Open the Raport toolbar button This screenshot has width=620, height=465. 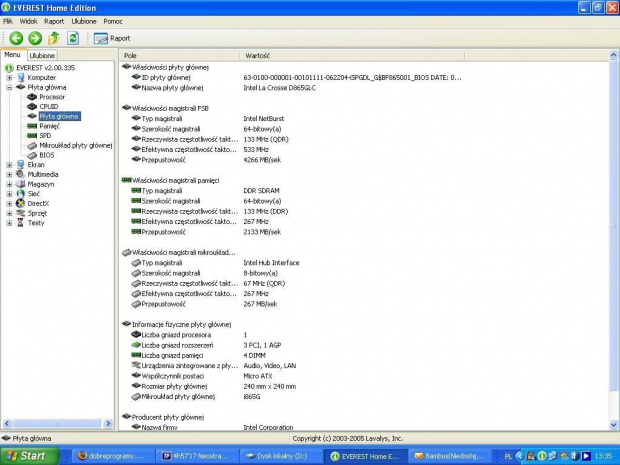[112, 38]
